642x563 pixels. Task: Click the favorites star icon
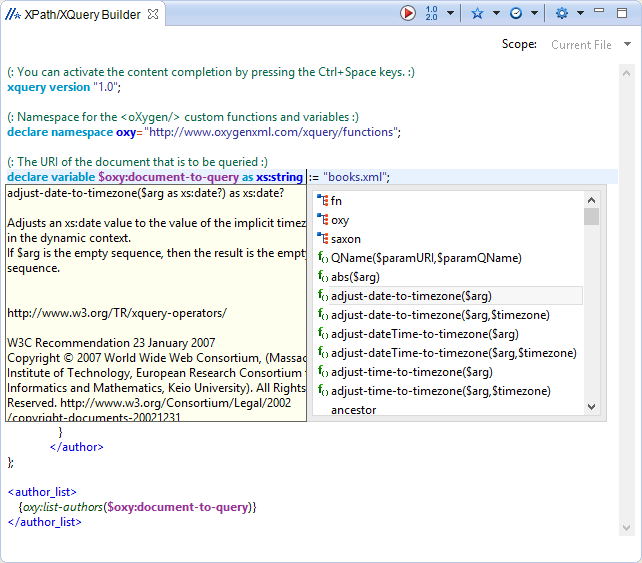point(477,14)
